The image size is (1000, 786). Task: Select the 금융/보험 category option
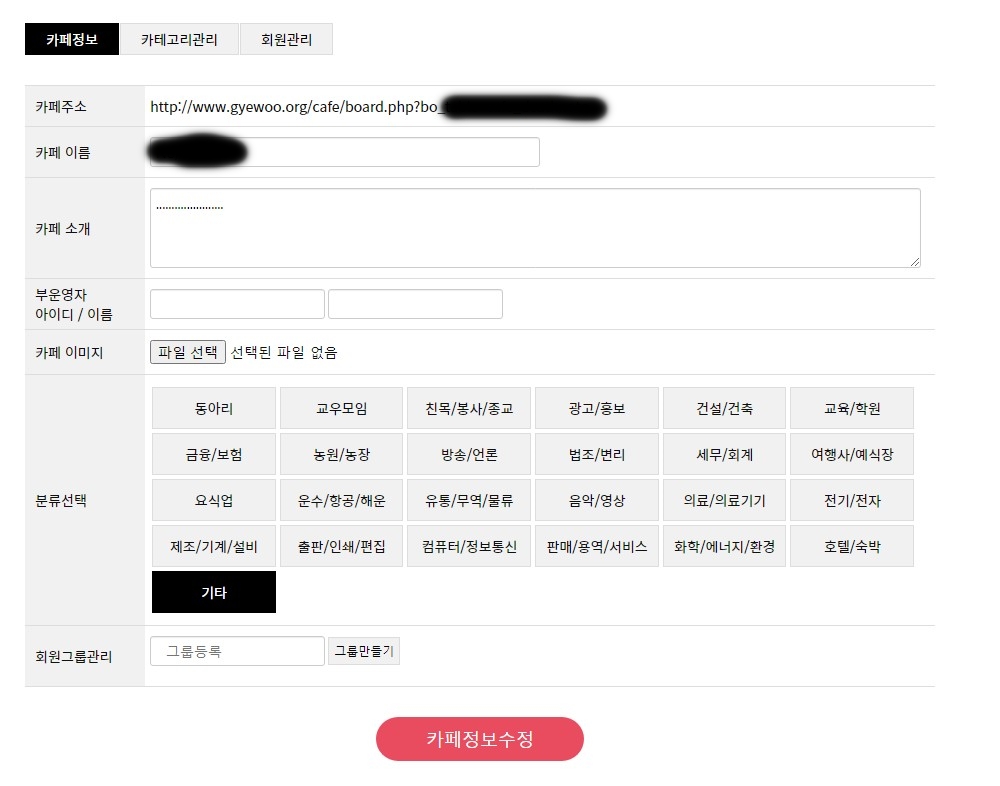(x=214, y=454)
